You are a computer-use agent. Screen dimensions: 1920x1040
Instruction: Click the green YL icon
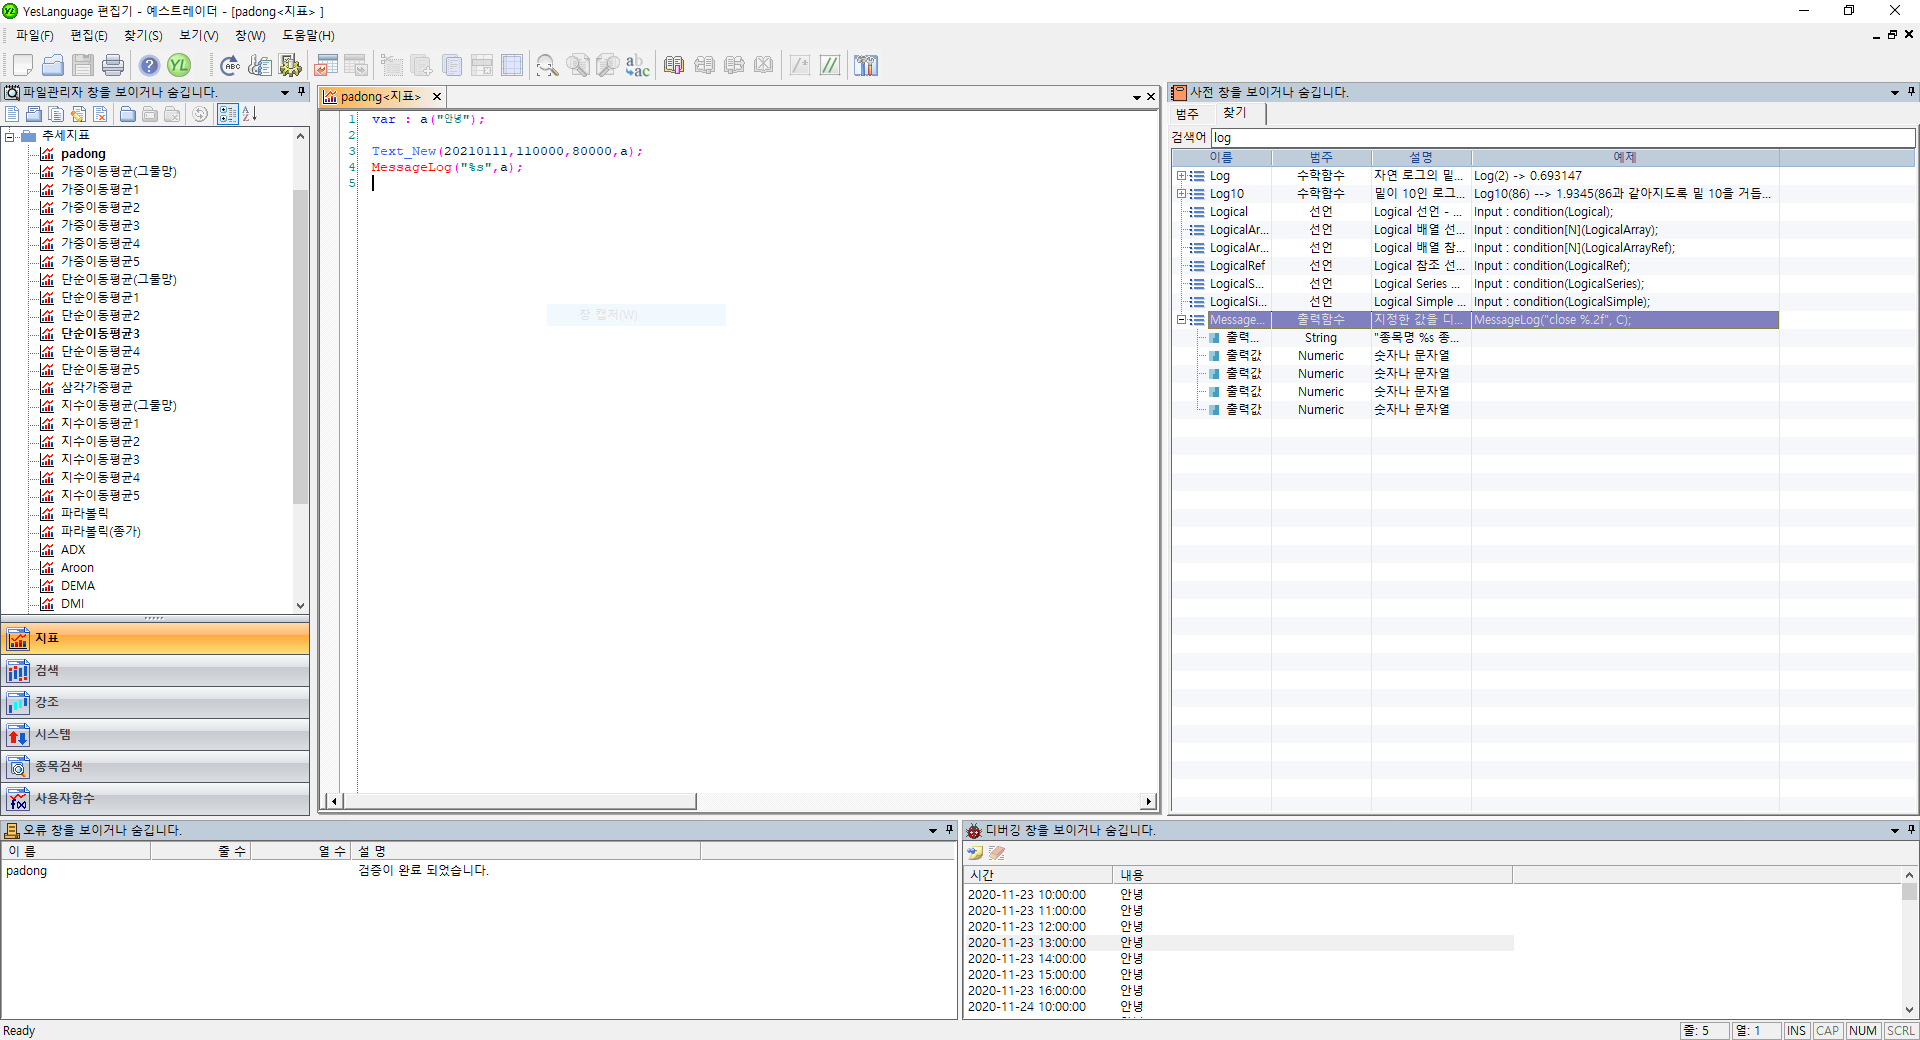(x=179, y=66)
